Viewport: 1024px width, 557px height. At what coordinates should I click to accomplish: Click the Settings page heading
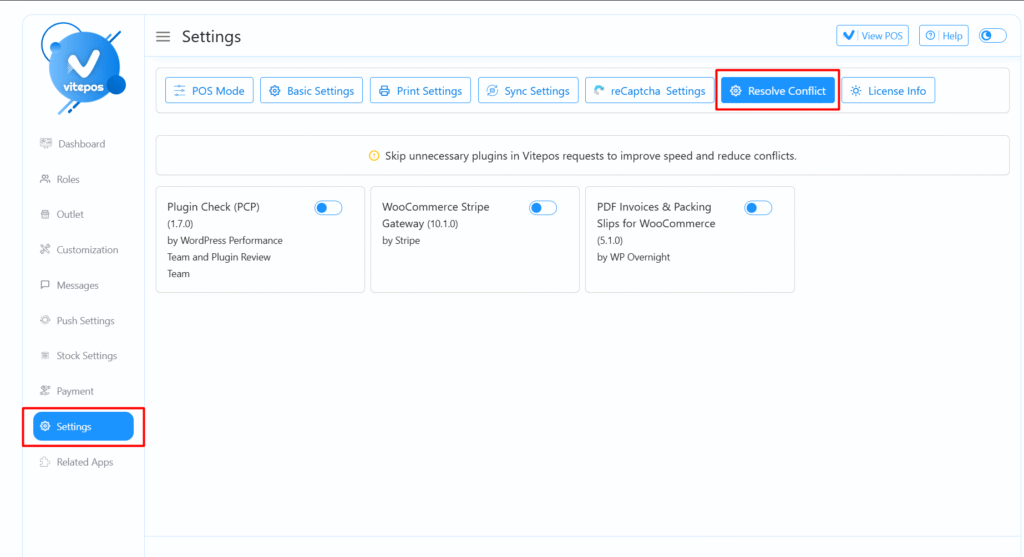point(211,37)
